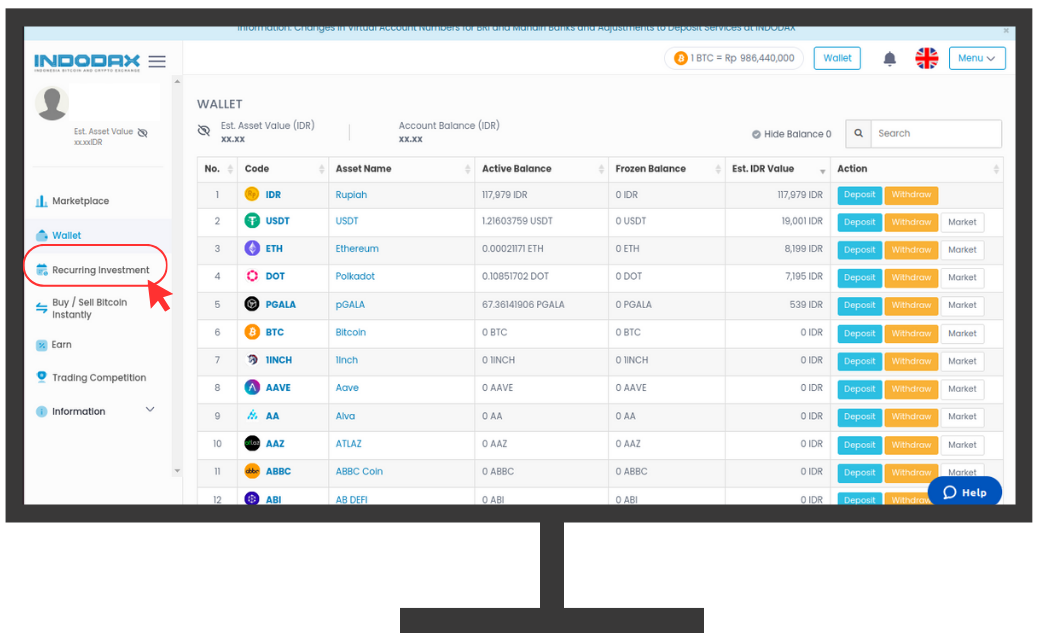Image resolution: width=1039 pixels, height=633 pixels.
Task: Click the profile avatar picture
Action: click(x=52, y=103)
